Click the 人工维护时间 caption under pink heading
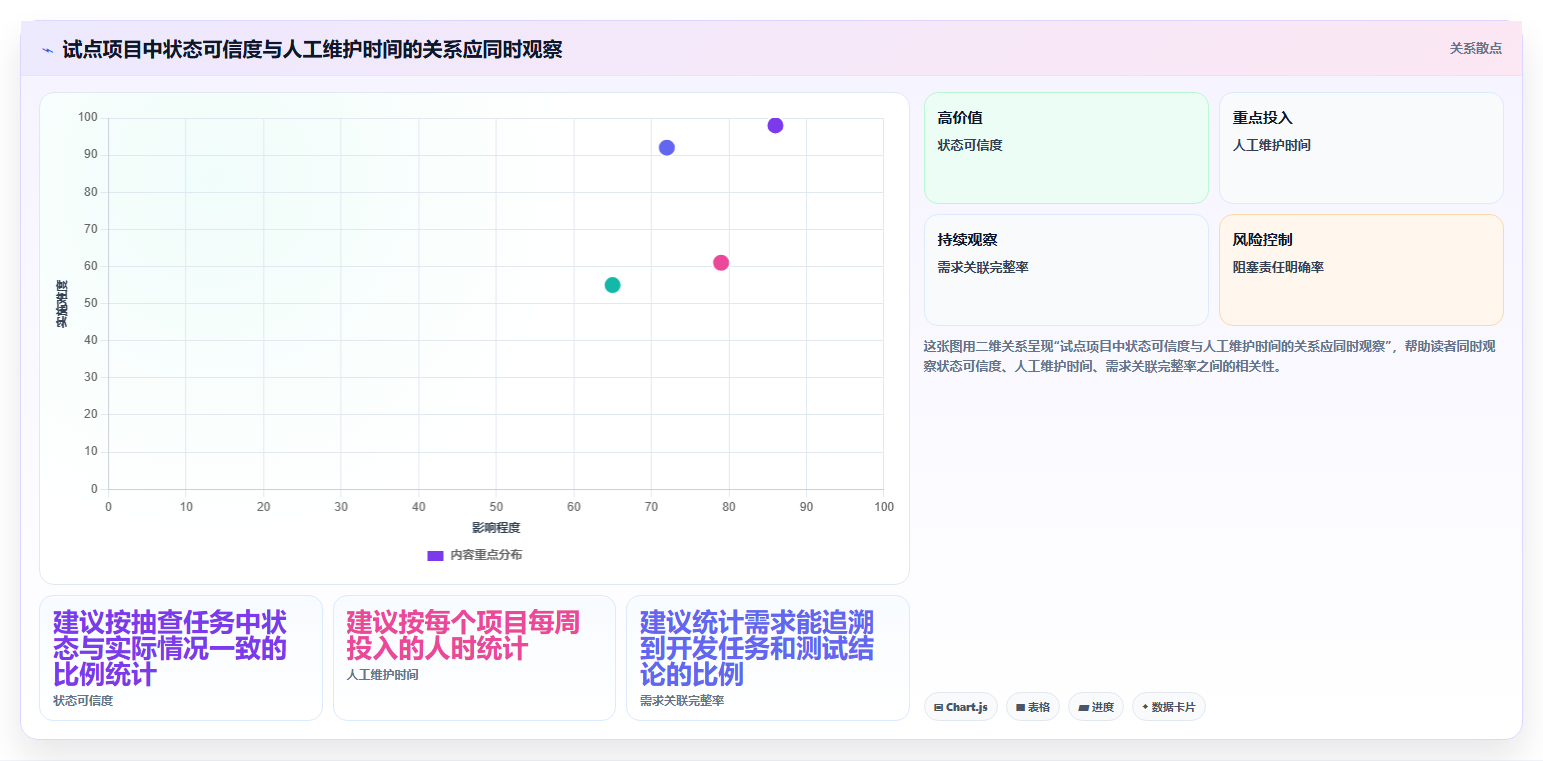 coord(382,675)
